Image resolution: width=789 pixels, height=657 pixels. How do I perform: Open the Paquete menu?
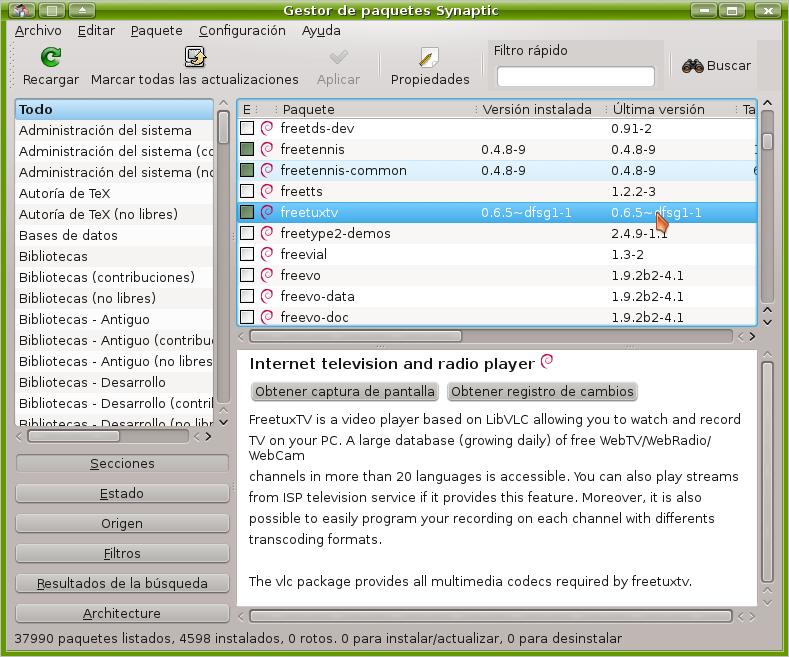click(156, 31)
